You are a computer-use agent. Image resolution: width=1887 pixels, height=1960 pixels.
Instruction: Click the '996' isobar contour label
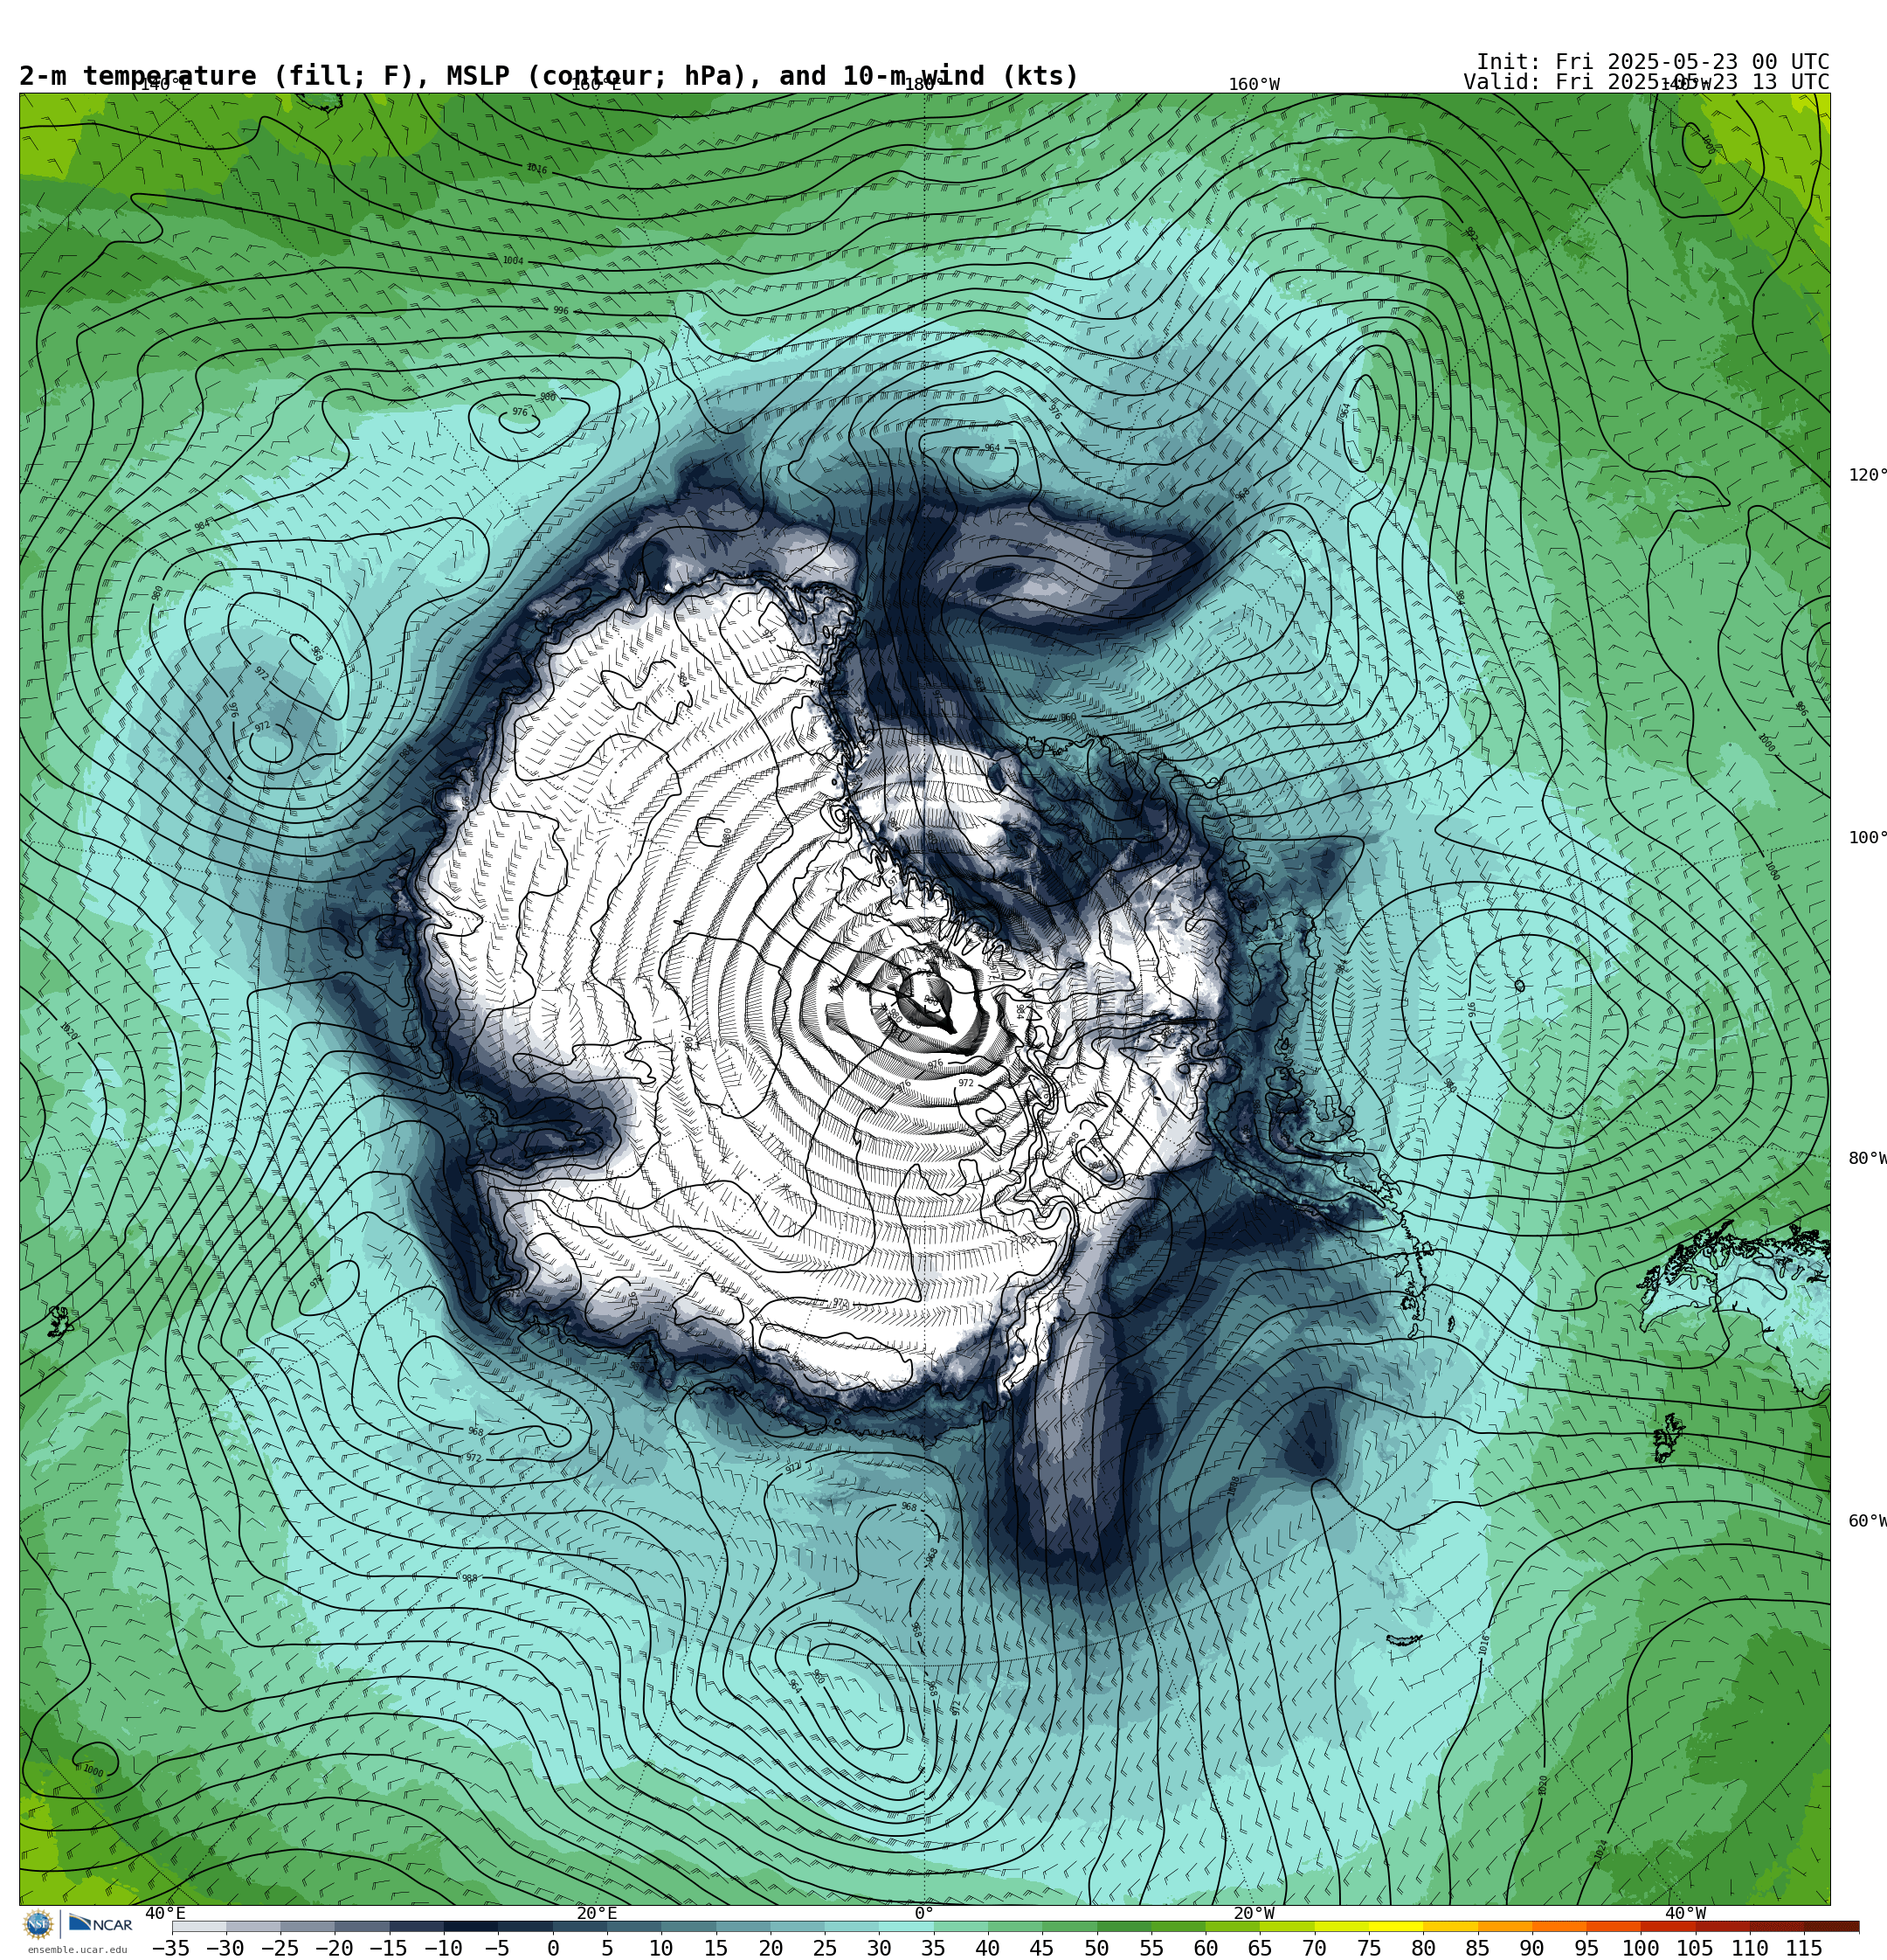click(561, 311)
